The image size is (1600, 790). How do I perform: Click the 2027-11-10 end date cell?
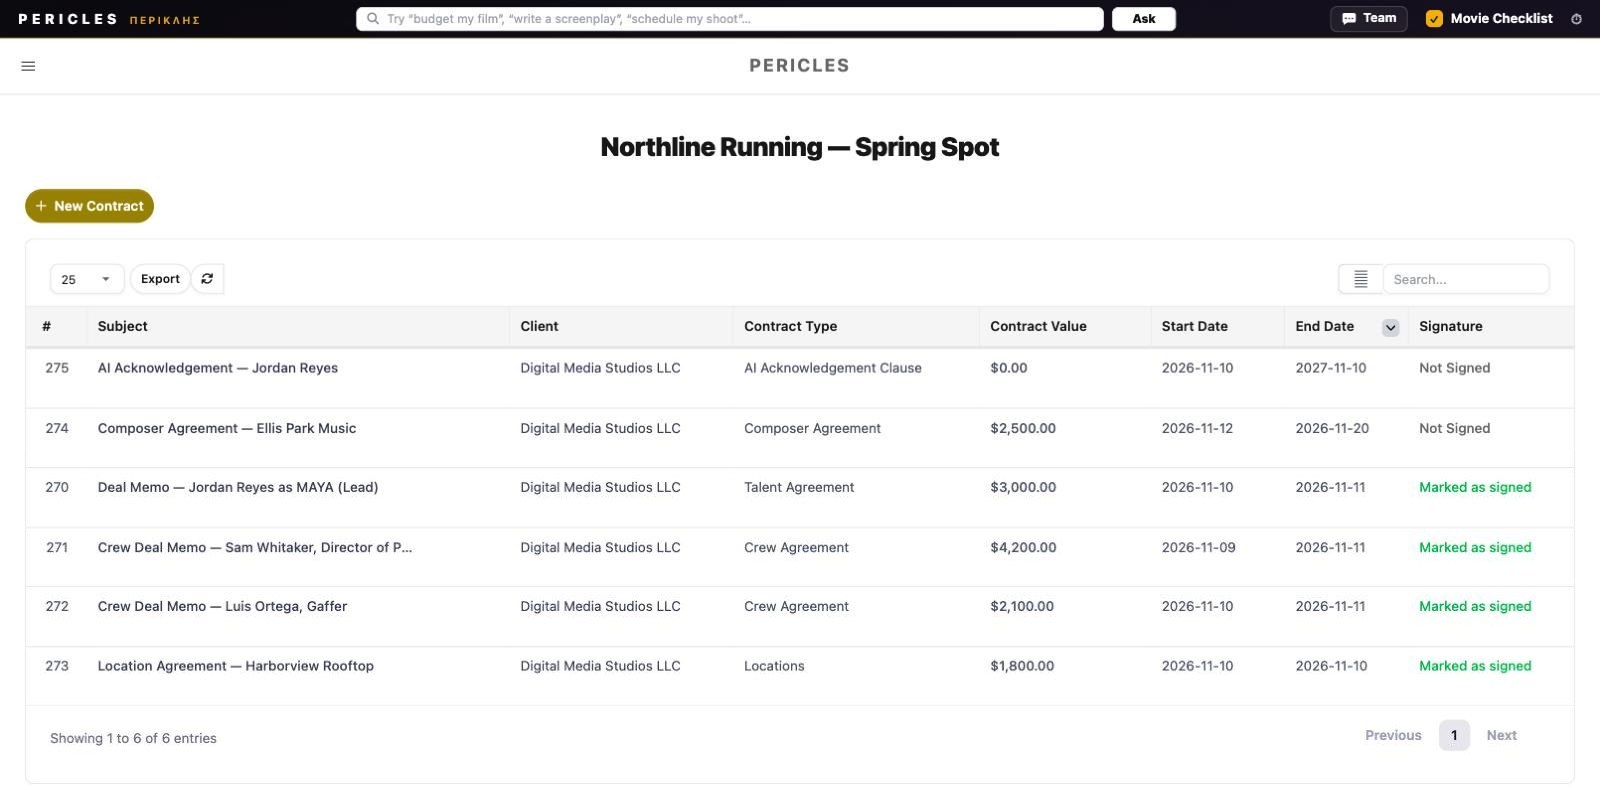1331,368
